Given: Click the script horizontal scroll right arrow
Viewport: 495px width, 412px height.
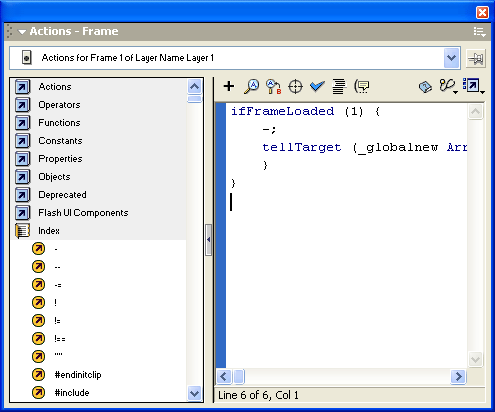Looking at the screenshot, I should click(x=458, y=377).
